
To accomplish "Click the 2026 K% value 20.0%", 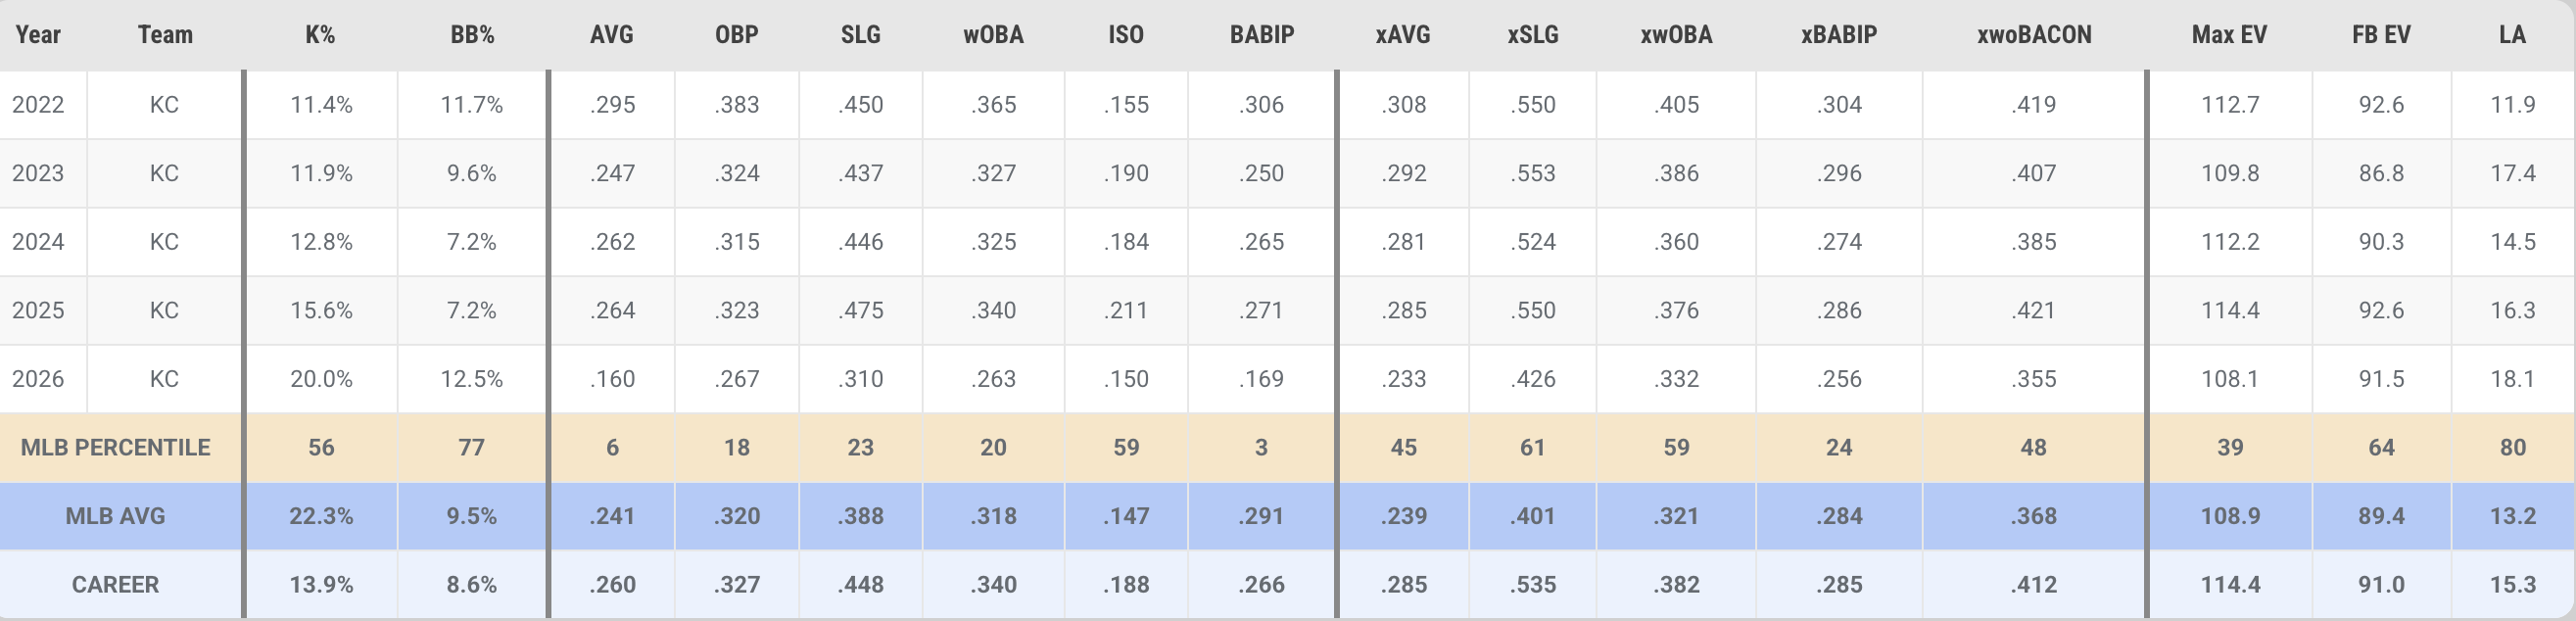I will click(x=321, y=379).
